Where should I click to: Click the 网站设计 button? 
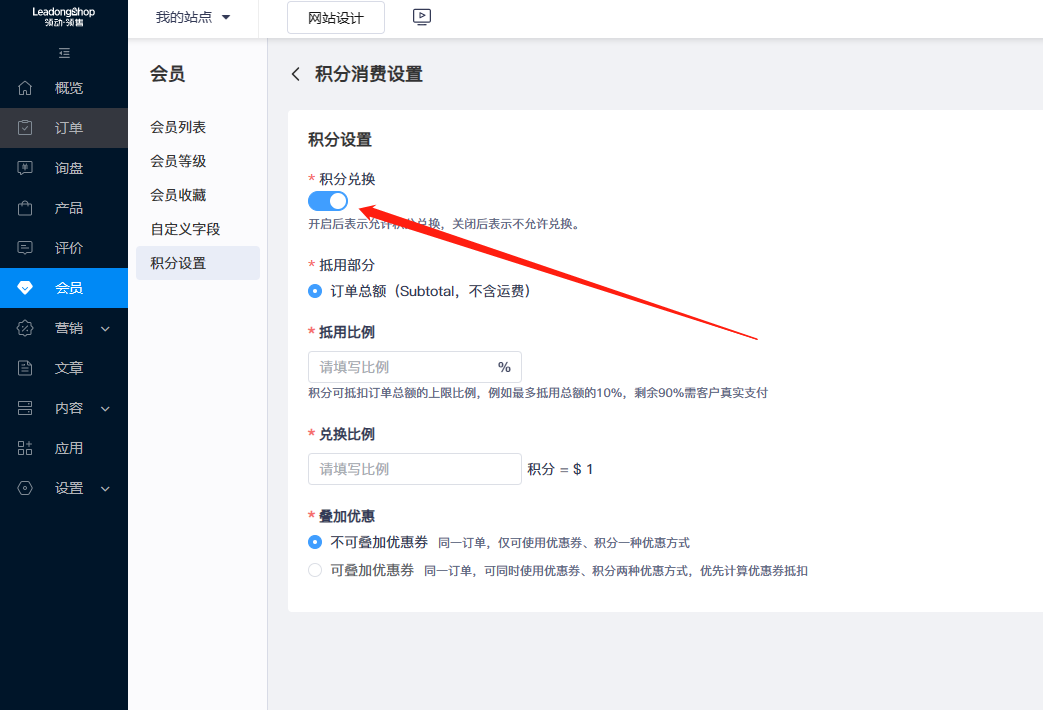click(336, 18)
